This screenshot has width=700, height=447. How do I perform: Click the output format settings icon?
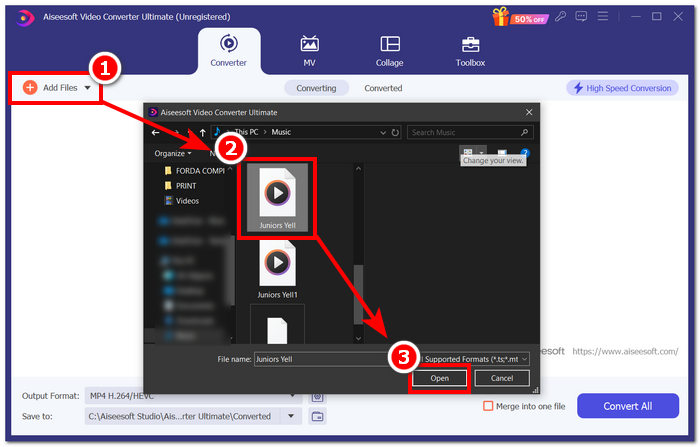coord(318,395)
